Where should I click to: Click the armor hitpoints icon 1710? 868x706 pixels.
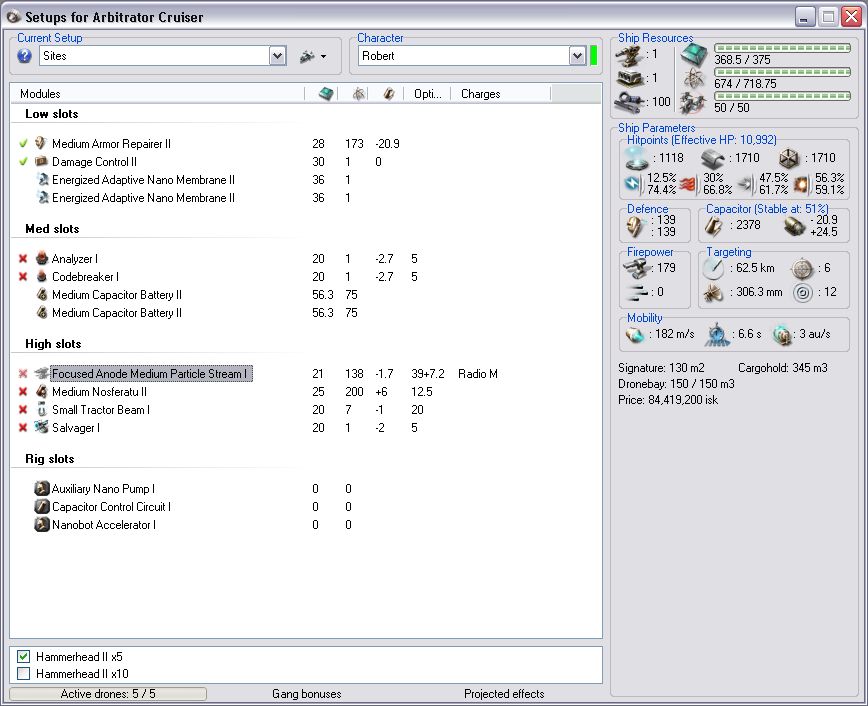713,159
